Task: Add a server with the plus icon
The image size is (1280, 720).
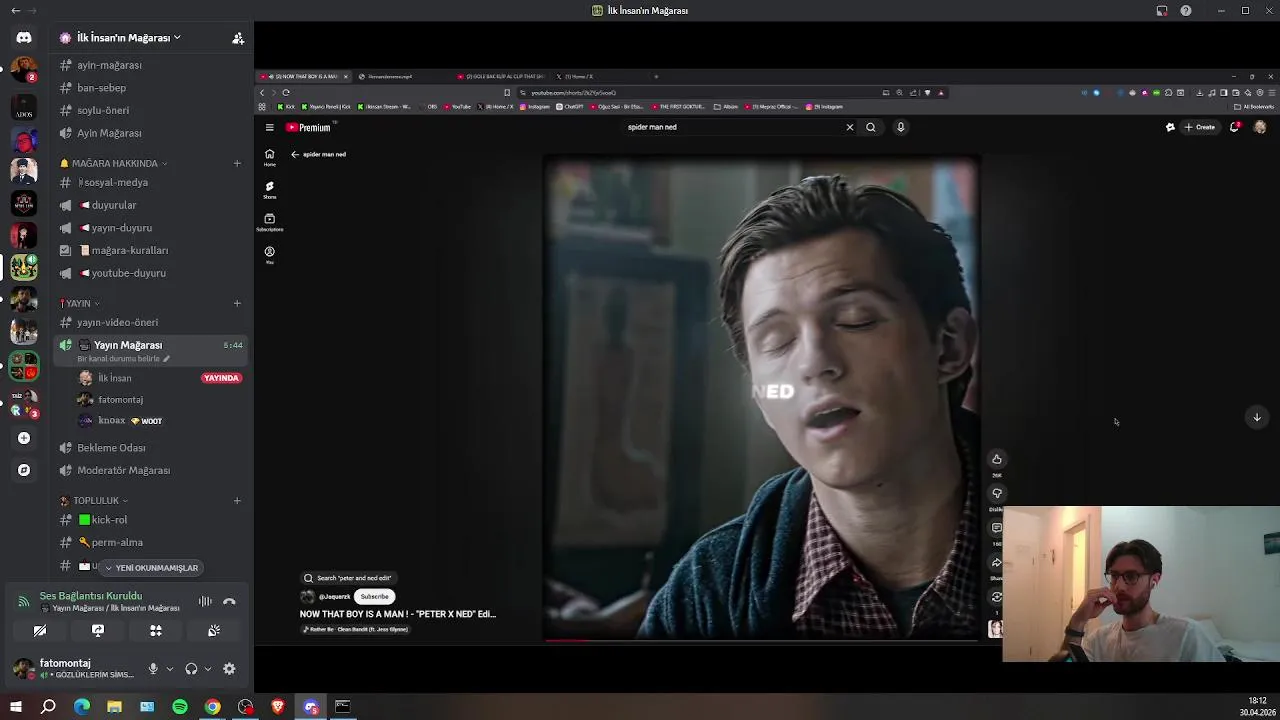Action: point(24,438)
